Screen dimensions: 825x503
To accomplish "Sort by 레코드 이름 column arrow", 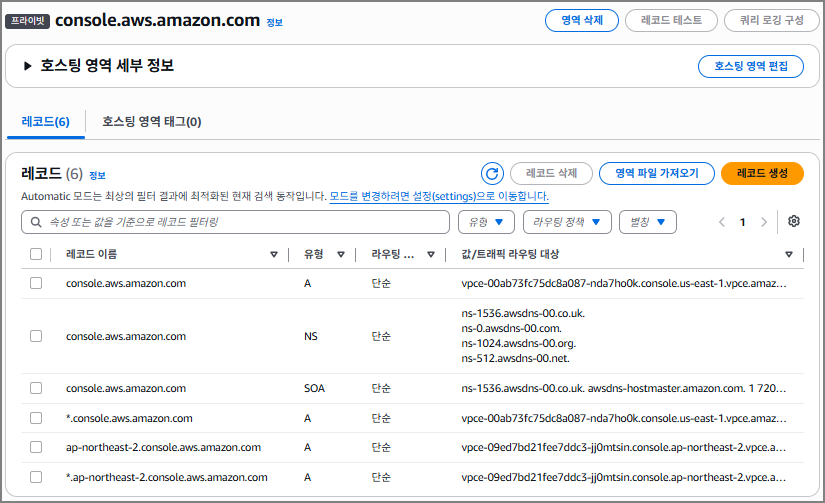I will pyautogui.click(x=274, y=255).
